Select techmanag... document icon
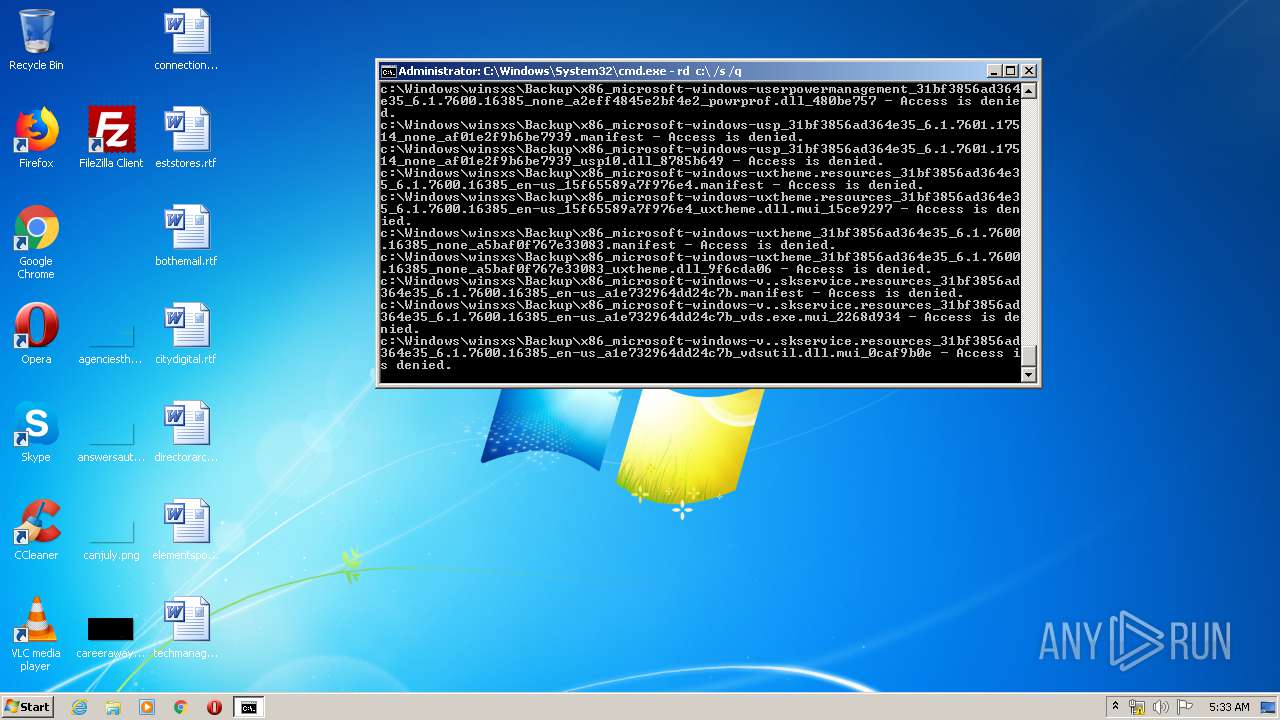Viewport: 1280px width, 720px height. click(186, 628)
